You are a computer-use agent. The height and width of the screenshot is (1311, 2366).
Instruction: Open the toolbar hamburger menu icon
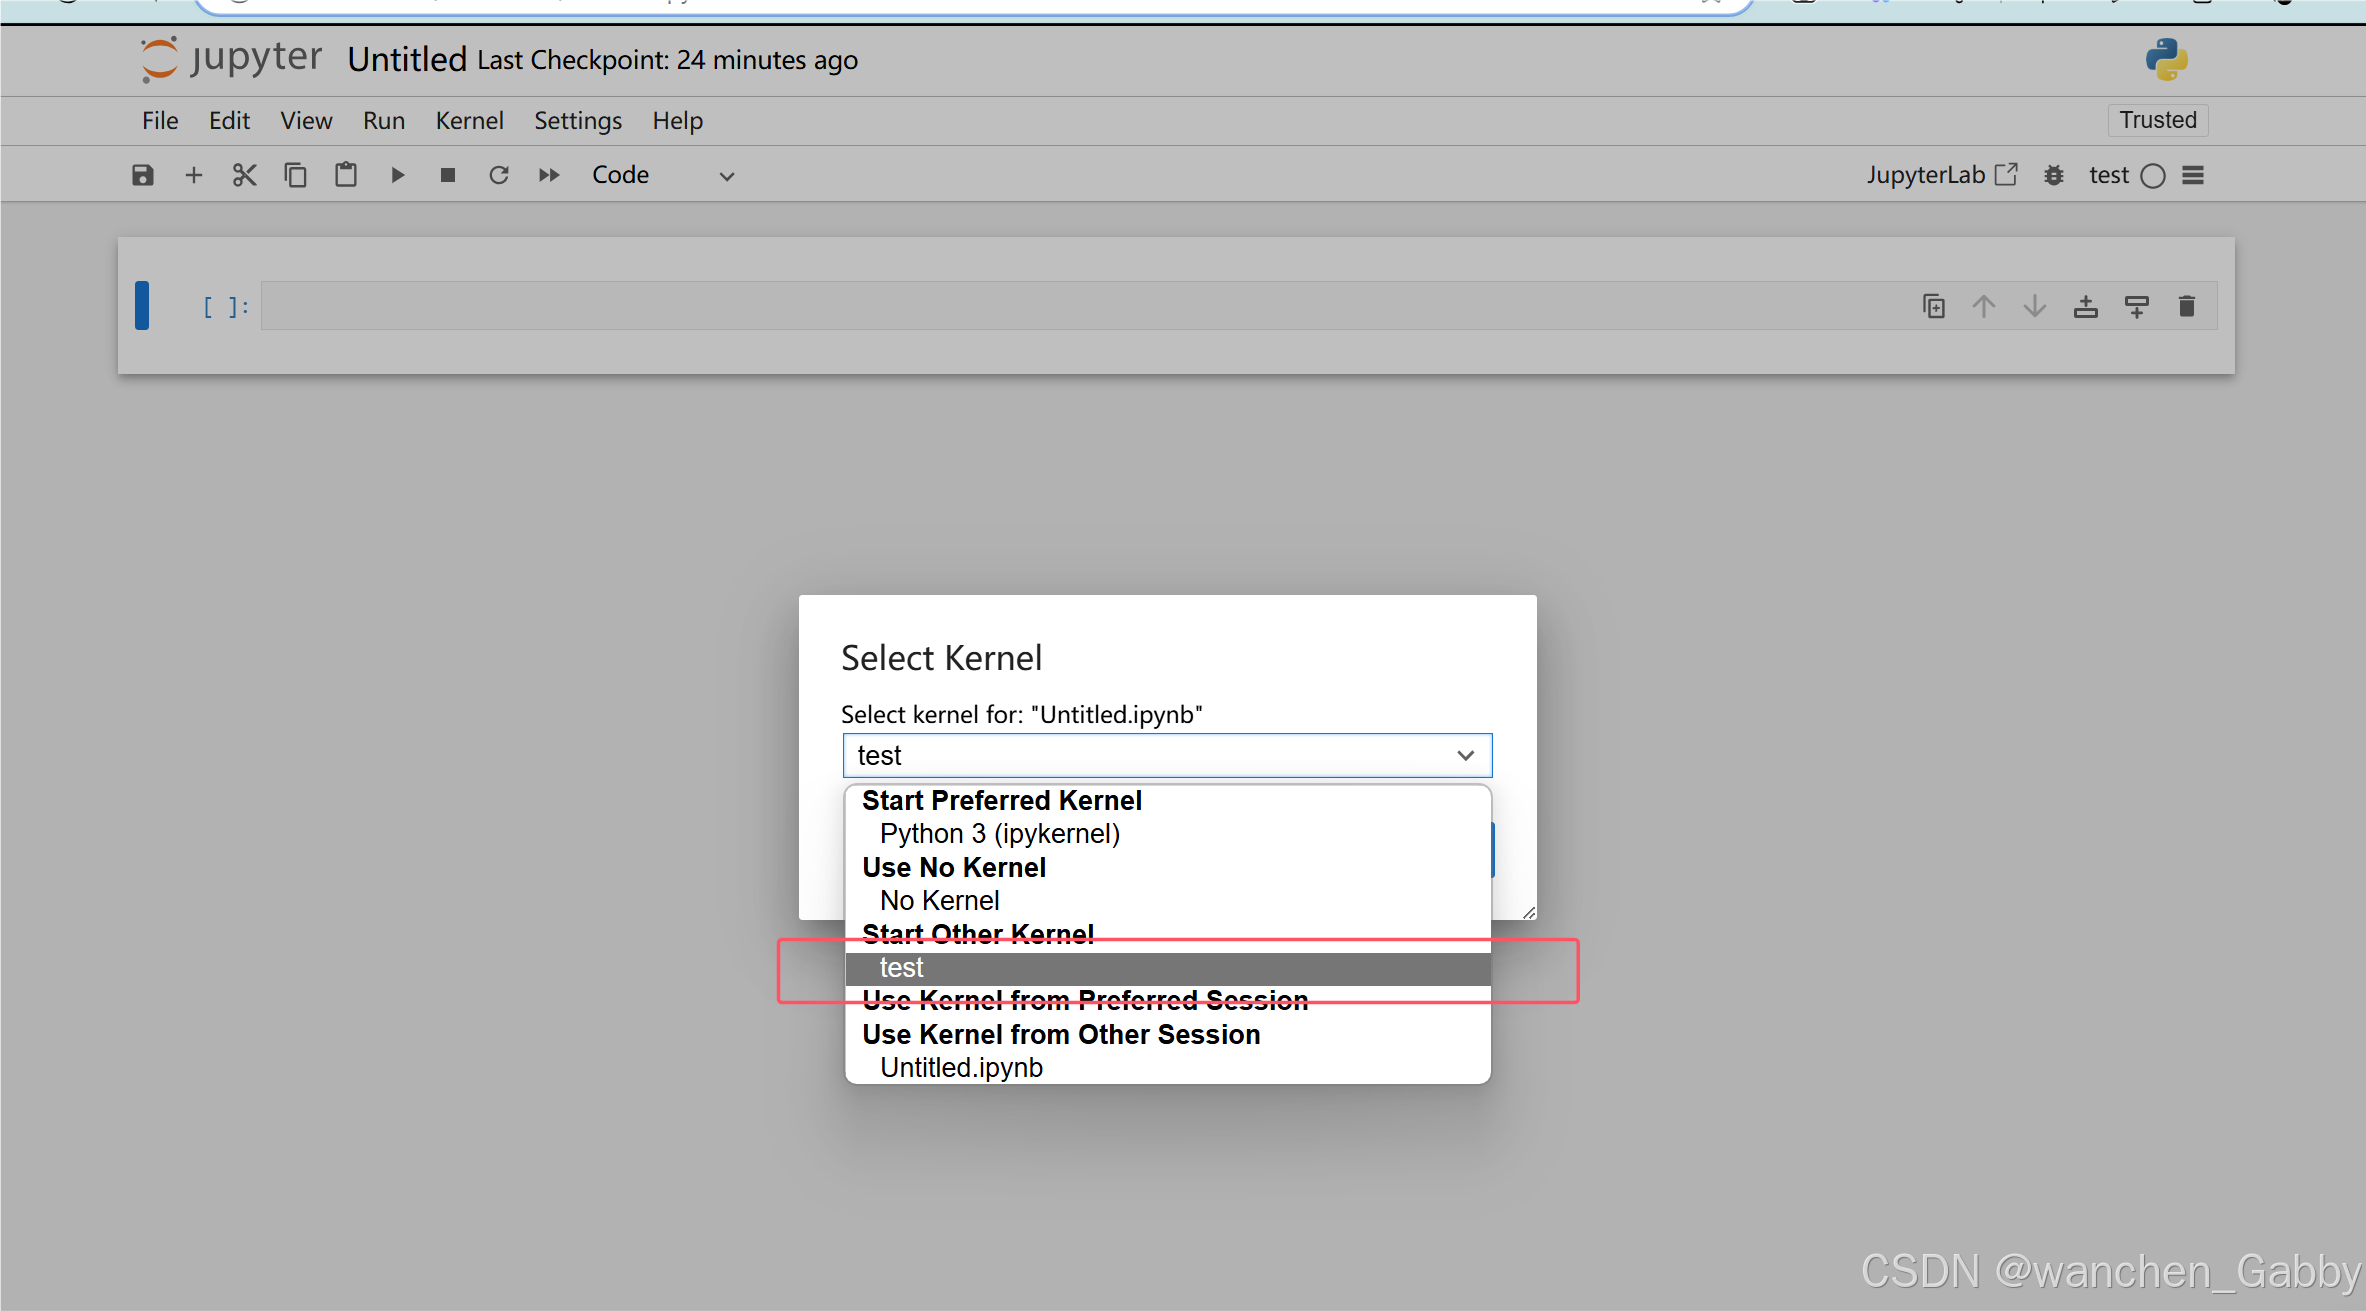(x=2193, y=175)
